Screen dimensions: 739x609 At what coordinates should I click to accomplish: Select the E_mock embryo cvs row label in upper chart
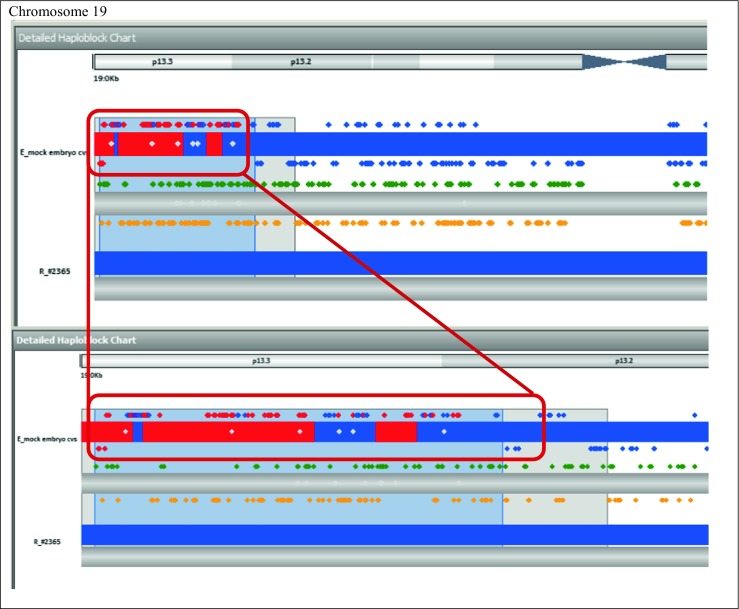(49, 154)
